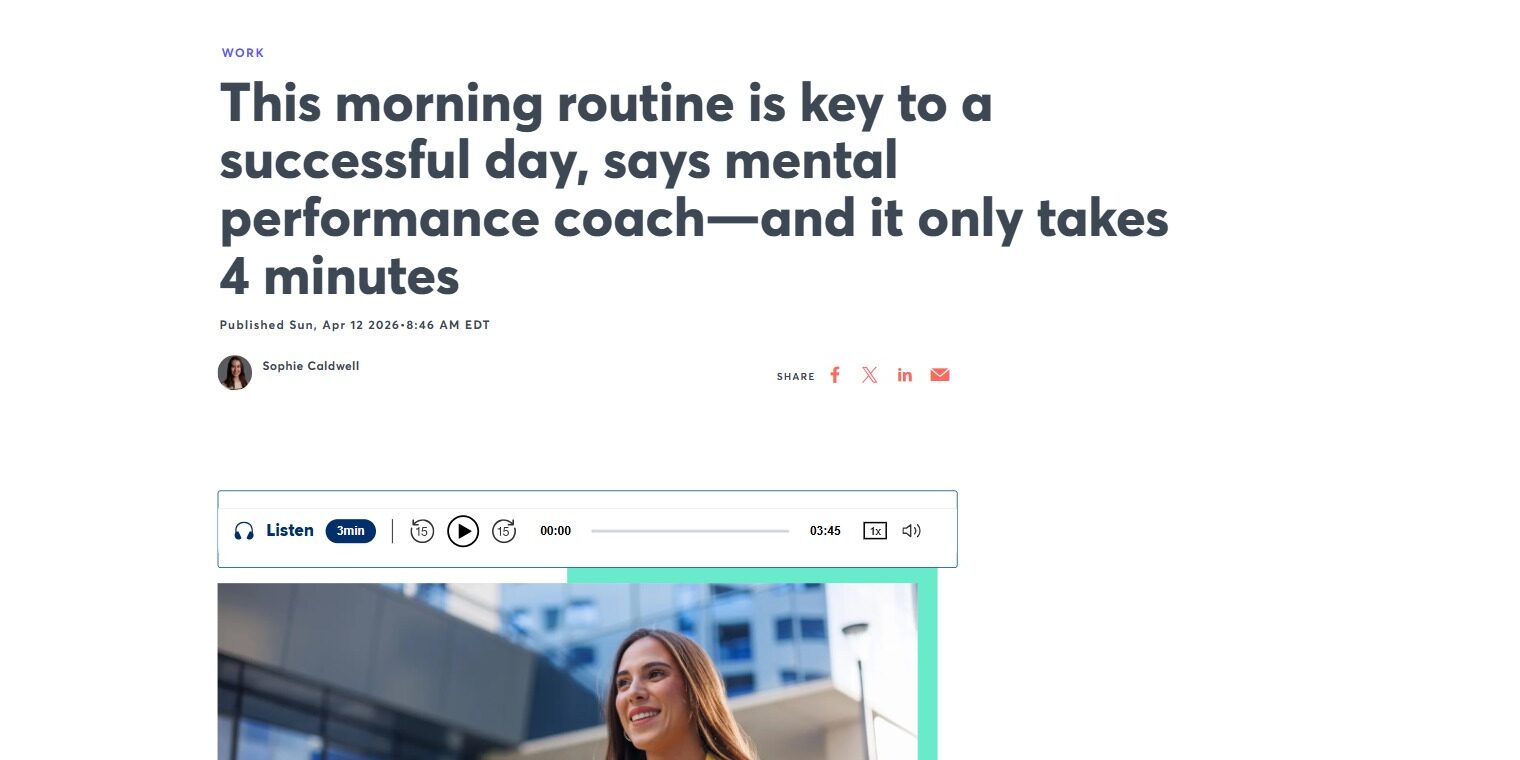The image size is (1520, 760).
Task: Click the audio progress bar
Action: (690, 531)
